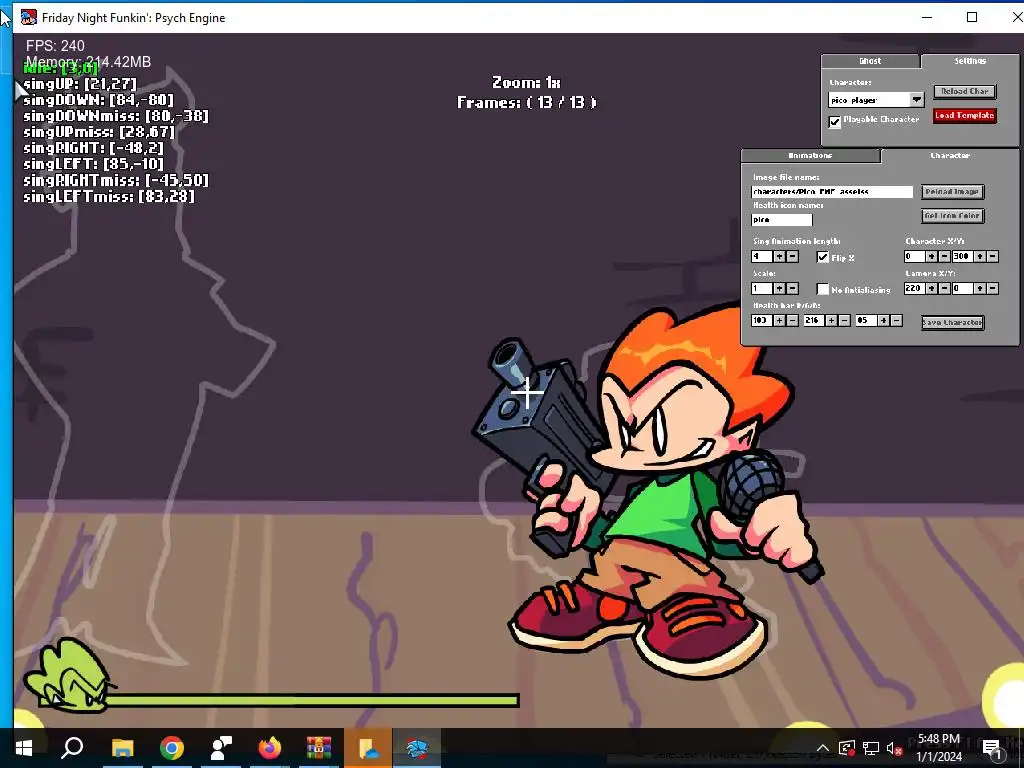This screenshot has height=768, width=1024.
Task: Increase Scale value with plus button
Action: click(779, 288)
